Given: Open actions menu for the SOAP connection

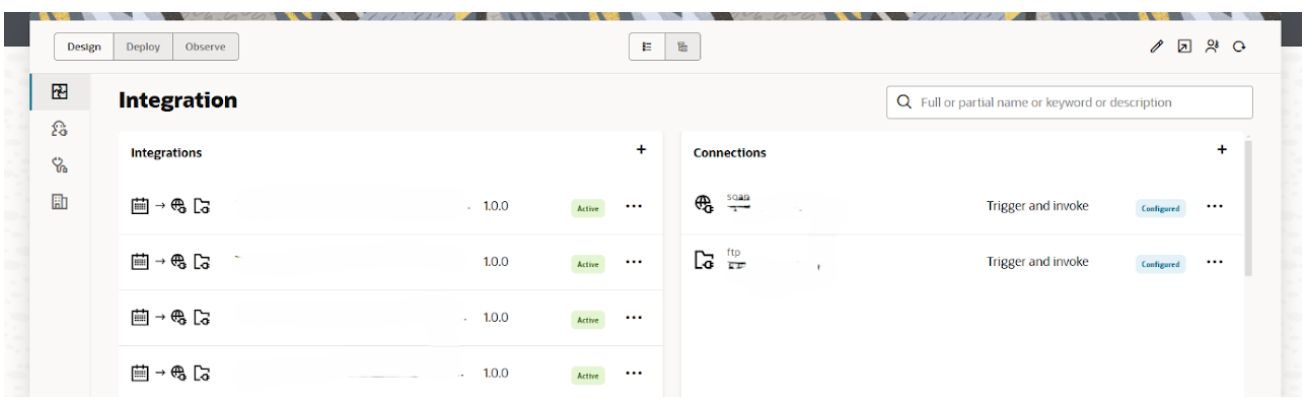Looking at the screenshot, I should (1214, 207).
